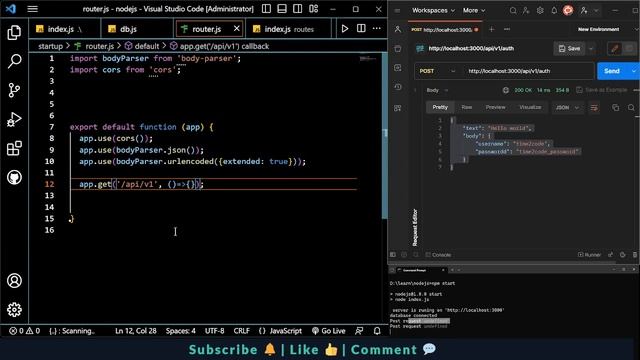Image resolution: width=640 pixels, height=360 pixels.
Task: Click the Postman request URL field
Action: pyautogui.click(x=529, y=71)
